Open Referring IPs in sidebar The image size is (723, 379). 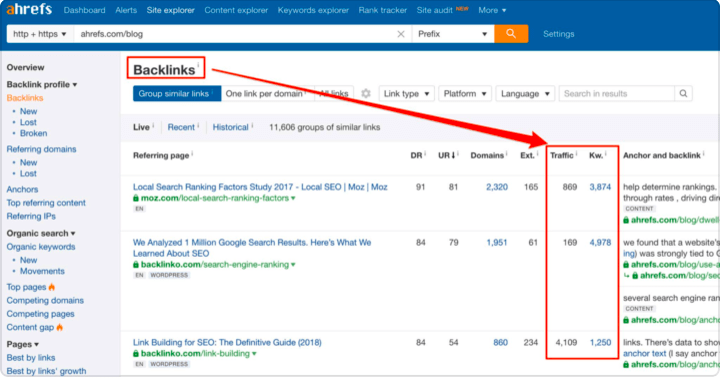(31, 216)
